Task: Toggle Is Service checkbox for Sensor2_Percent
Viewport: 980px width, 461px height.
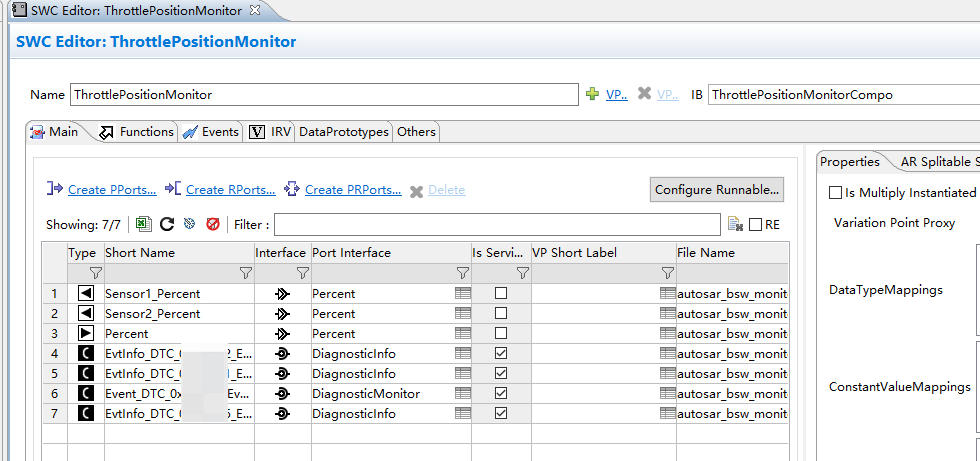Action: [x=501, y=313]
